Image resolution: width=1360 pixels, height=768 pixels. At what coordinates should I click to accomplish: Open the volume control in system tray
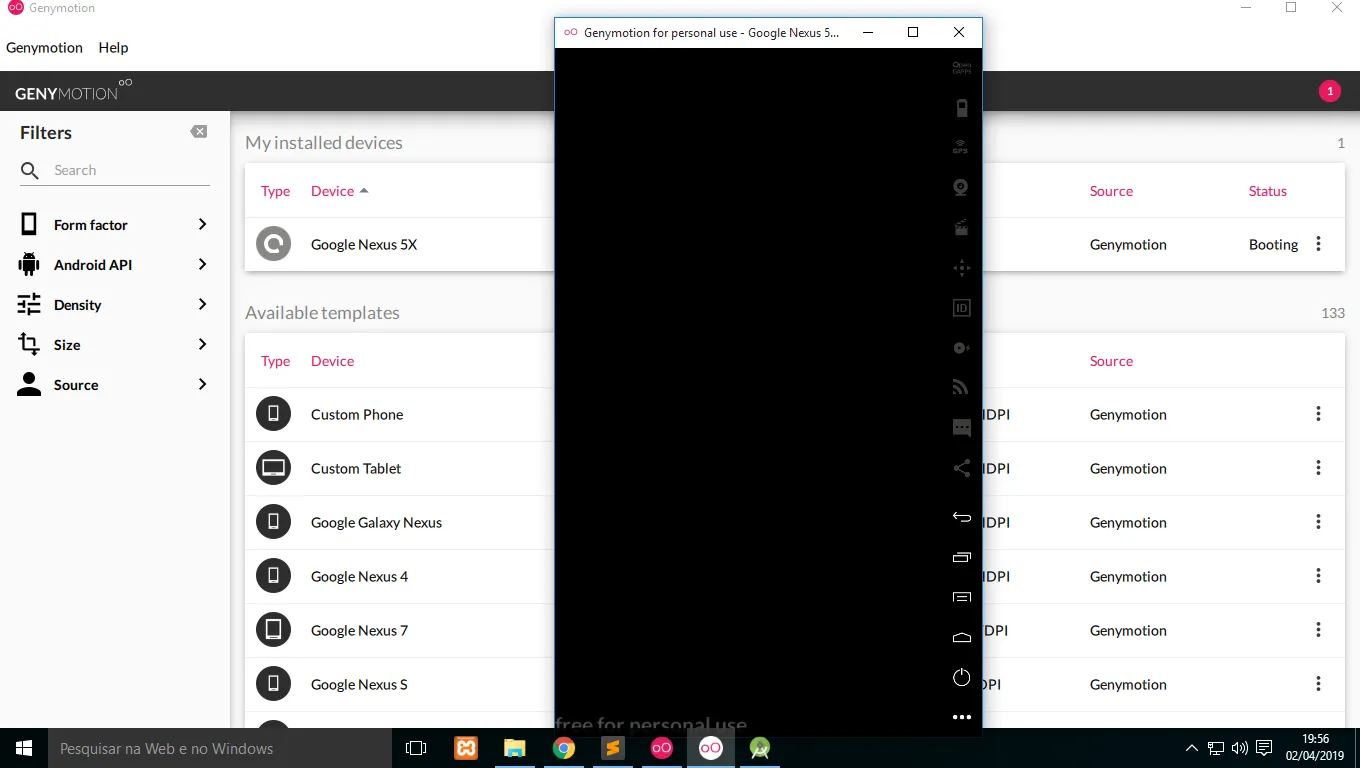(x=1240, y=748)
